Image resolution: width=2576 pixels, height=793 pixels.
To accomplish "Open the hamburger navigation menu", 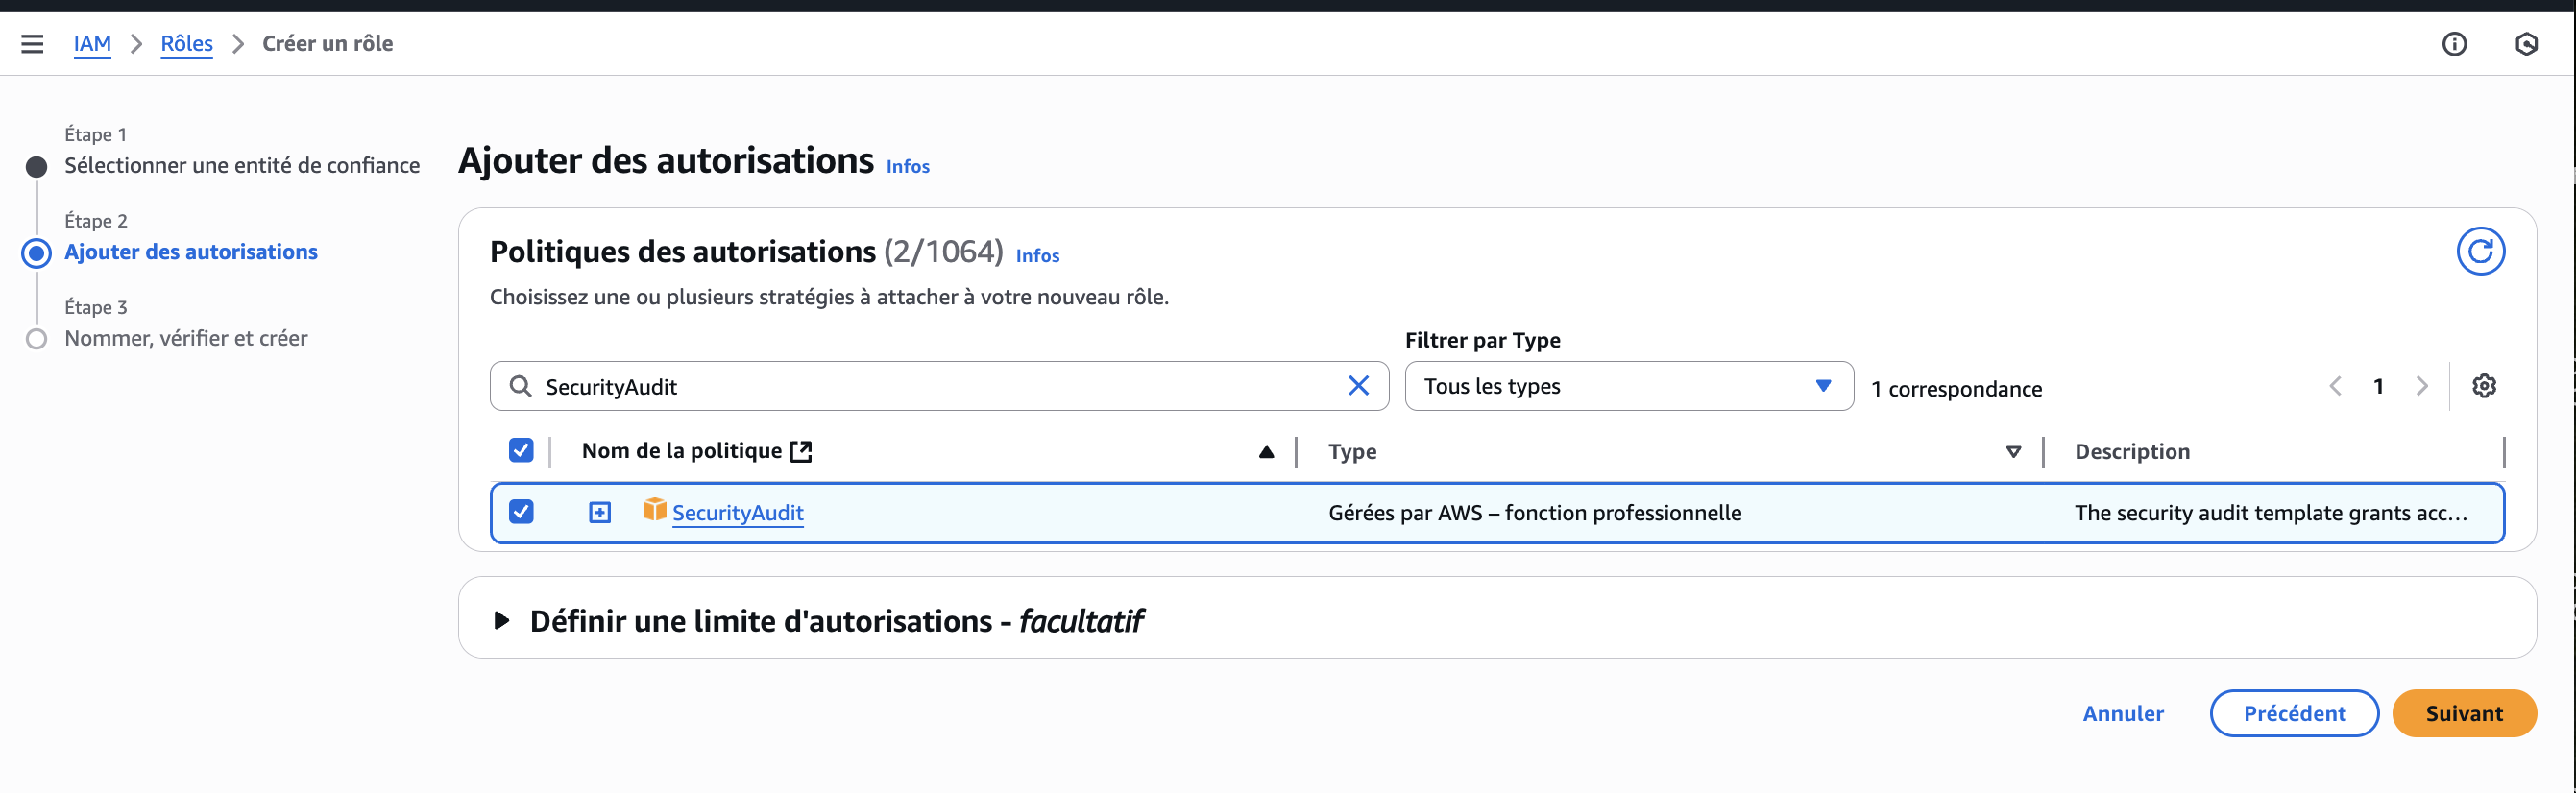I will [x=32, y=44].
